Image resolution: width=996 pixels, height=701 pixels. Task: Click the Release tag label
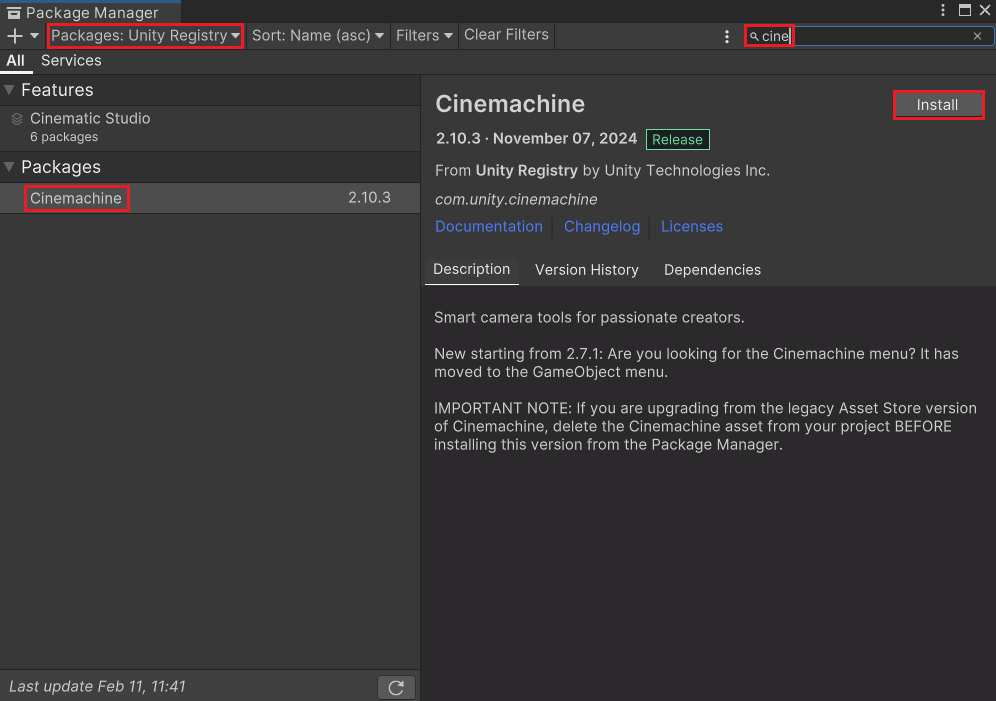click(x=677, y=139)
